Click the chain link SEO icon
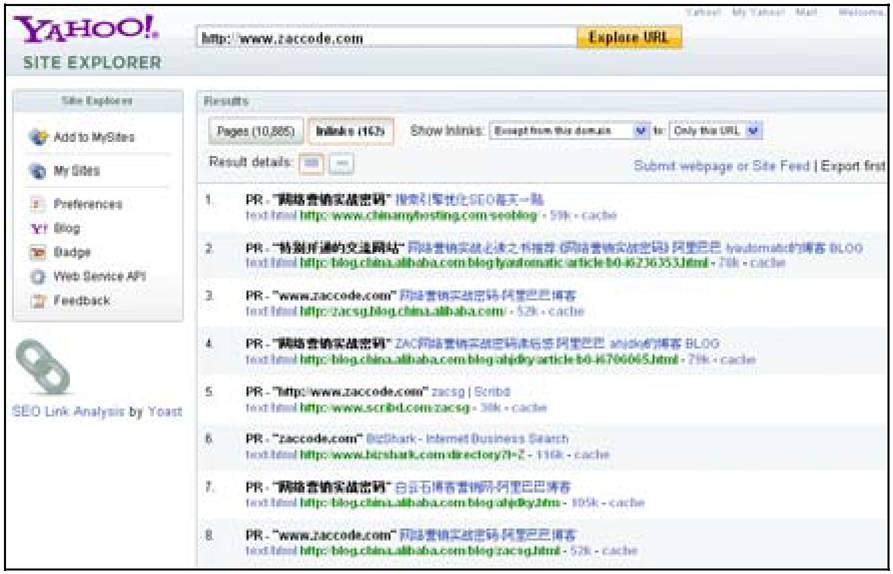The image size is (893, 574). 43,367
